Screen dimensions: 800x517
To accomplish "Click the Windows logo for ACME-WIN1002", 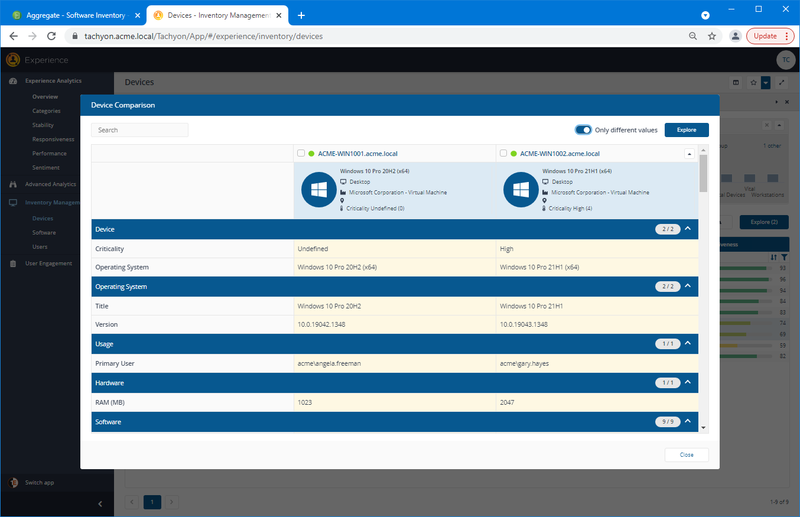I will 521,190.
